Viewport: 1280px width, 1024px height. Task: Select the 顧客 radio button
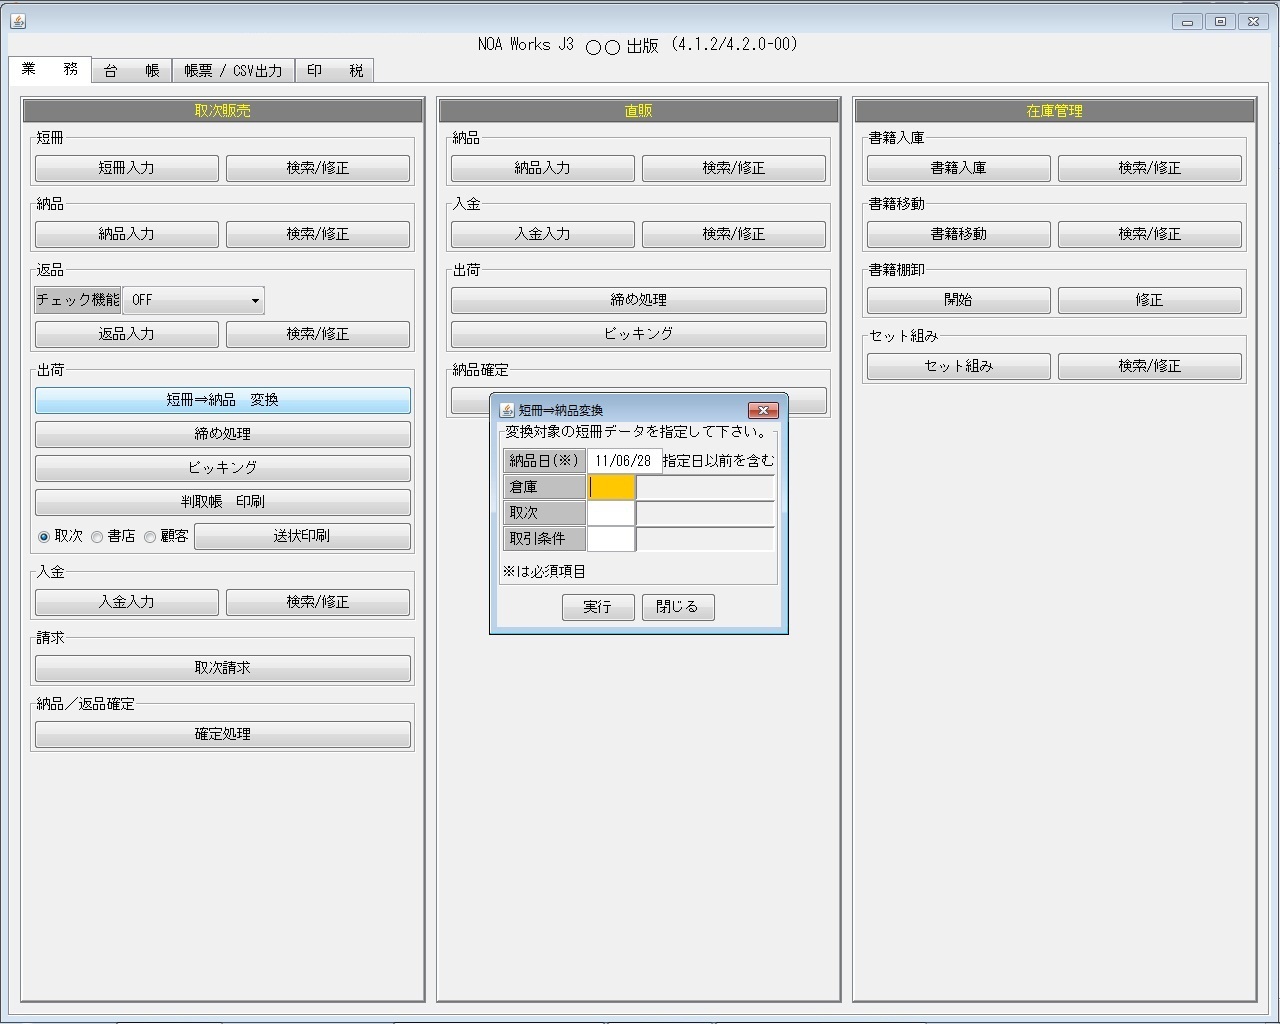click(150, 537)
